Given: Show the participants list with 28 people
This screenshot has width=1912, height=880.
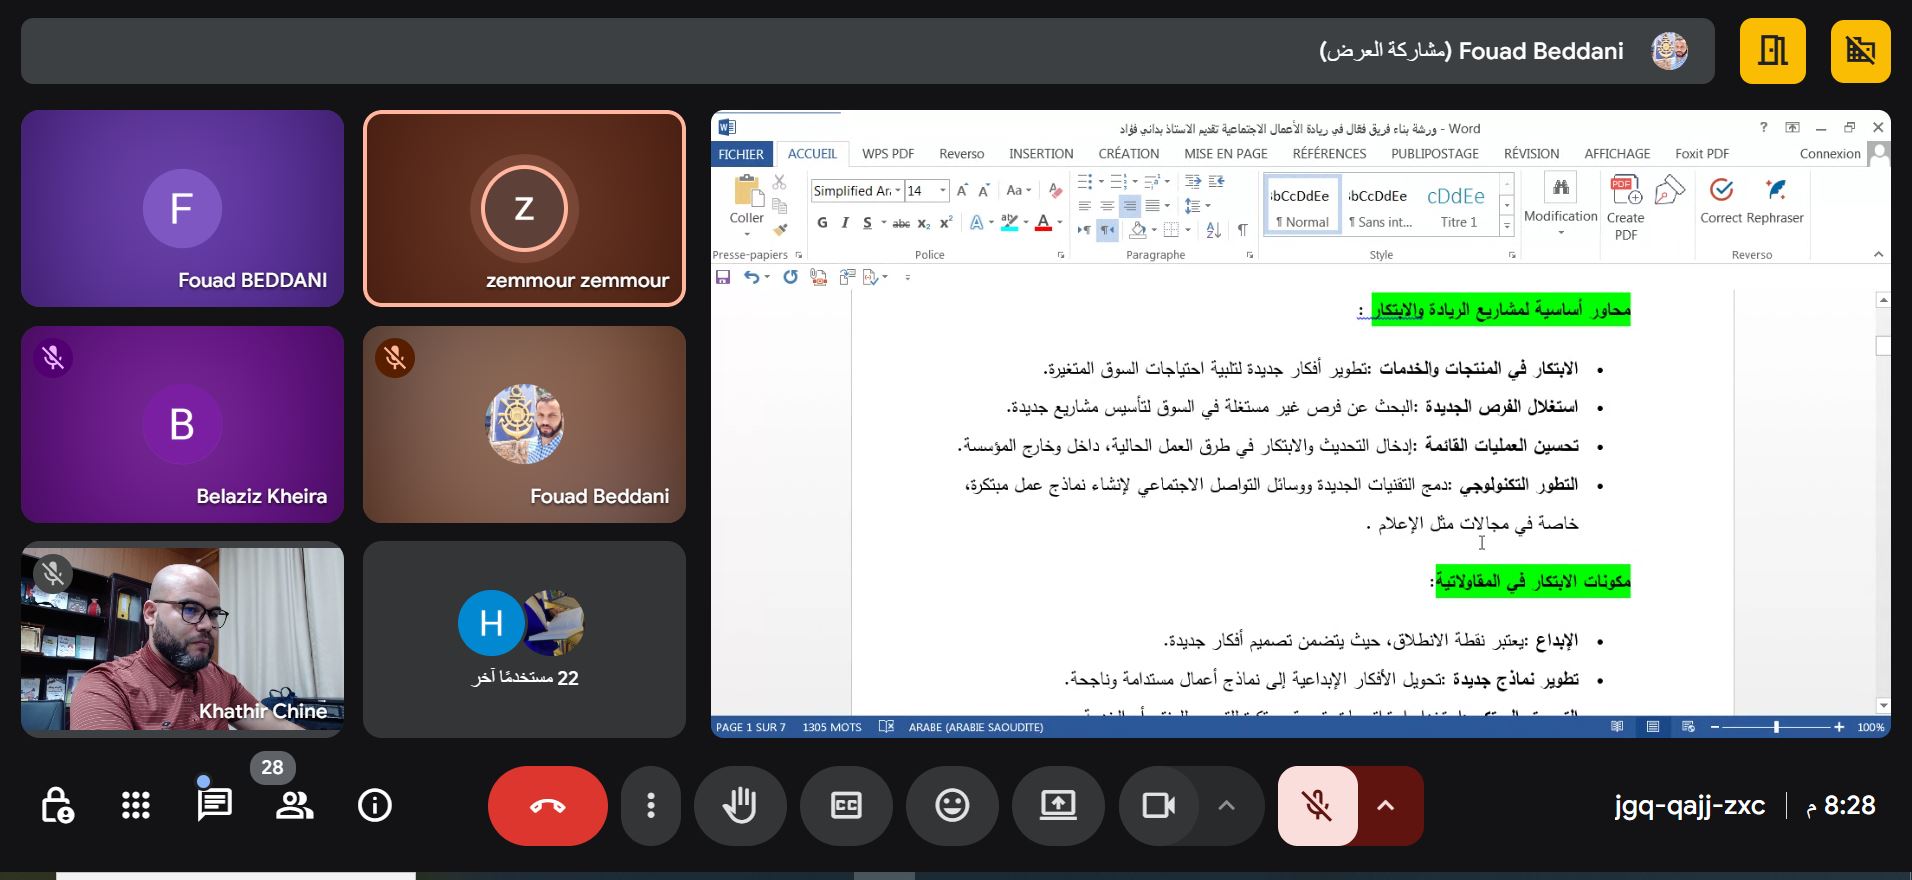Looking at the screenshot, I should pyautogui.click(x=294, y=805).
